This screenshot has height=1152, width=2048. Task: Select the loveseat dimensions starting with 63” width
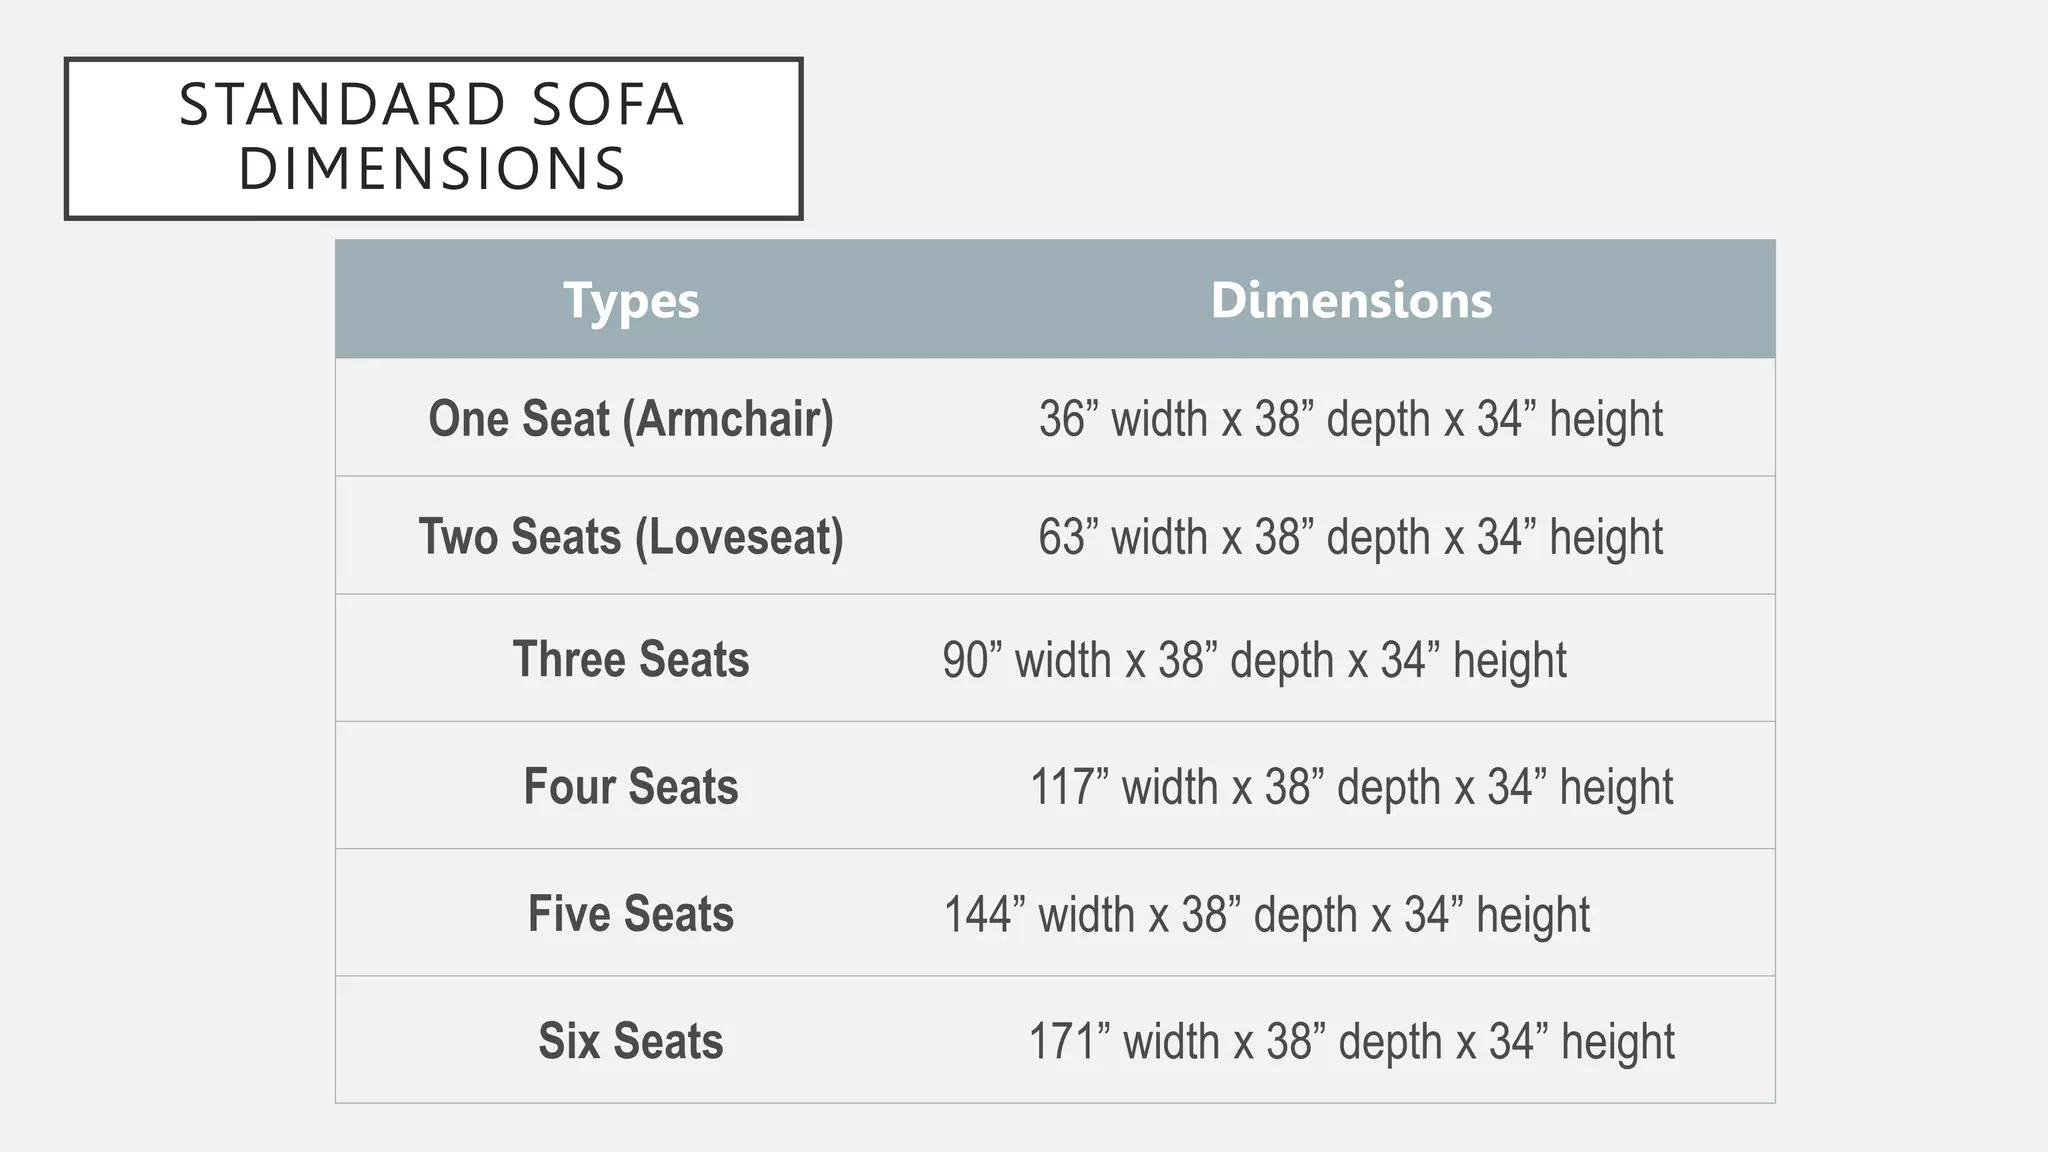coord(1351,536)
